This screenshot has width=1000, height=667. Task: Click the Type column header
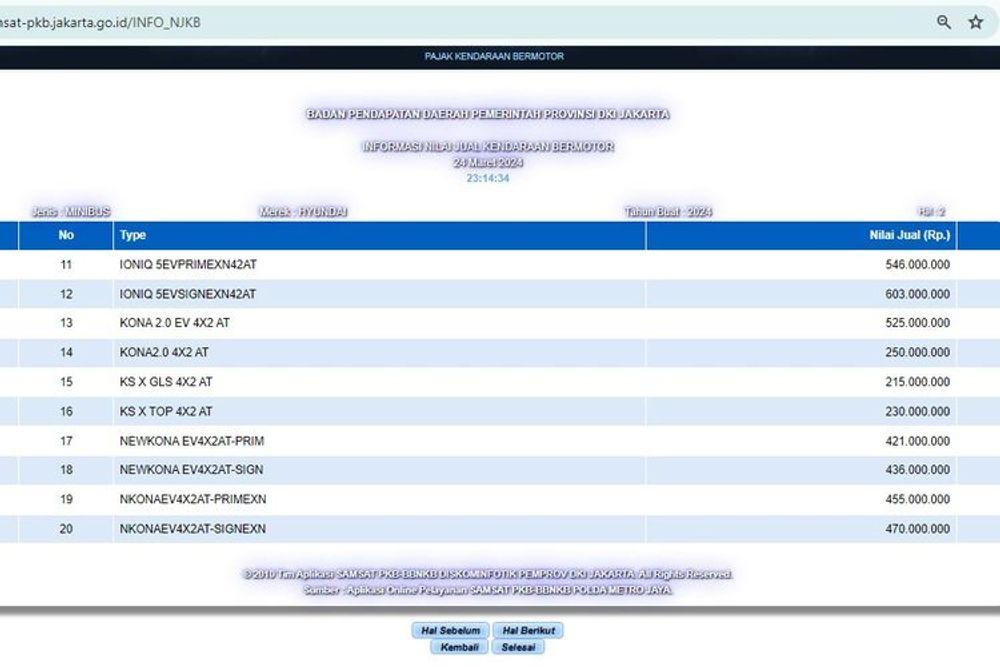[133, 236]
